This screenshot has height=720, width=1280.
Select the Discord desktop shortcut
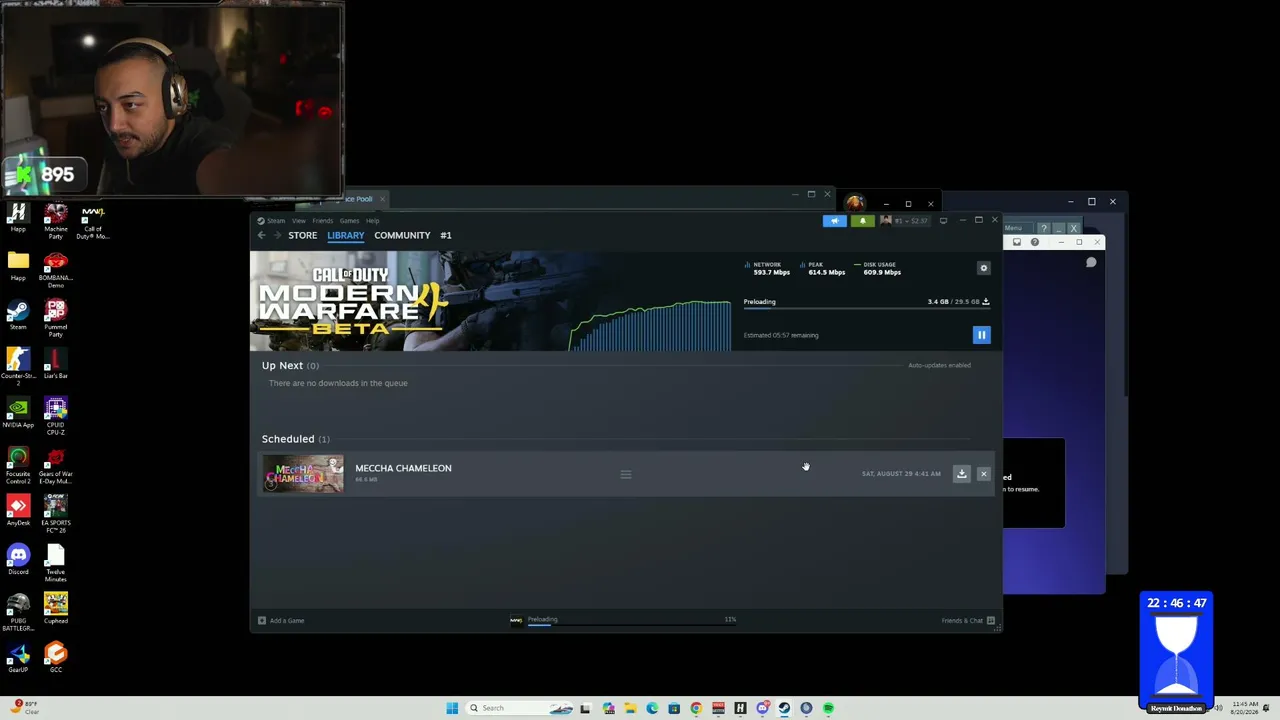tap(18, 561)
